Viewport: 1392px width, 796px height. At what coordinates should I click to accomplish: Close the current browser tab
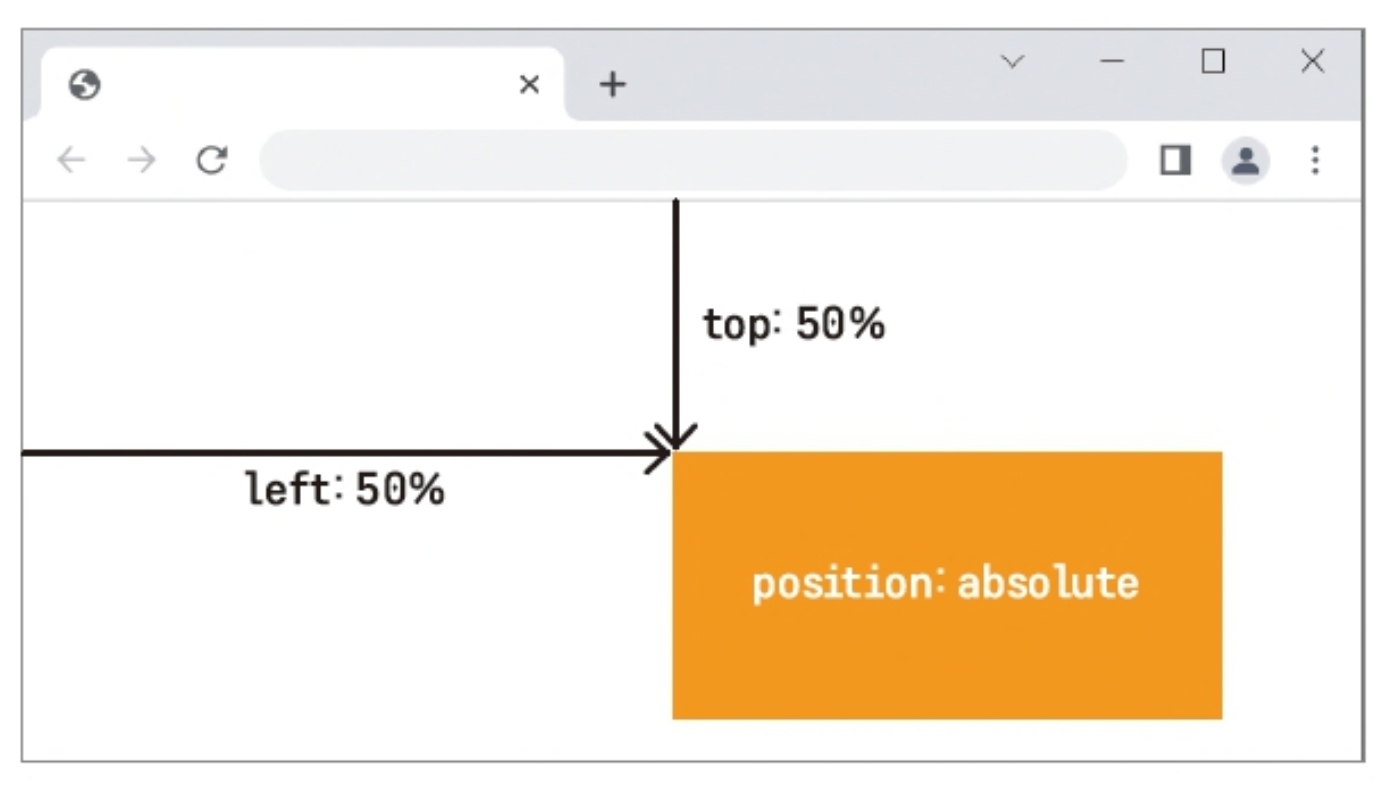point(529,85)
